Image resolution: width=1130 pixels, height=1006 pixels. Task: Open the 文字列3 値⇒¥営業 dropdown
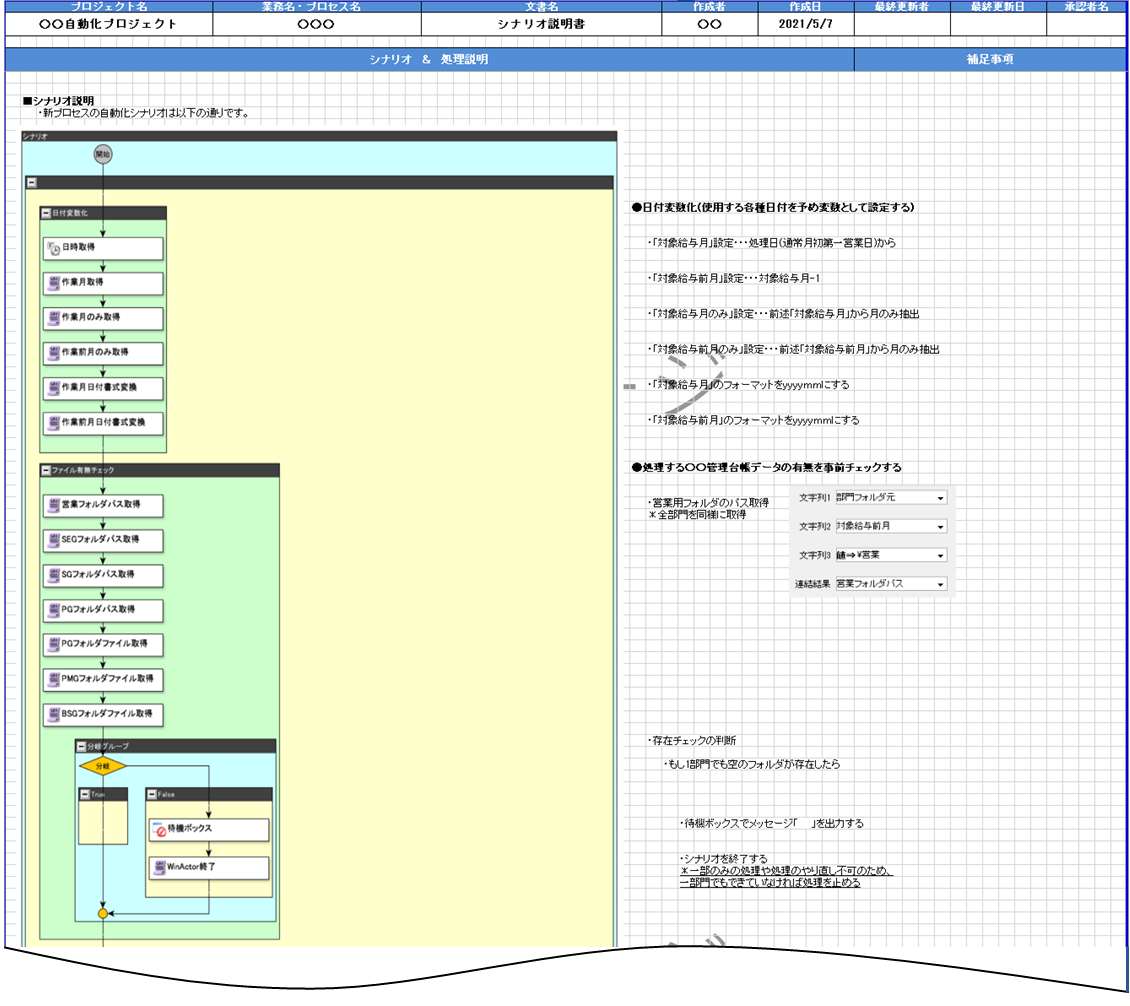click(x=940, y=556)
